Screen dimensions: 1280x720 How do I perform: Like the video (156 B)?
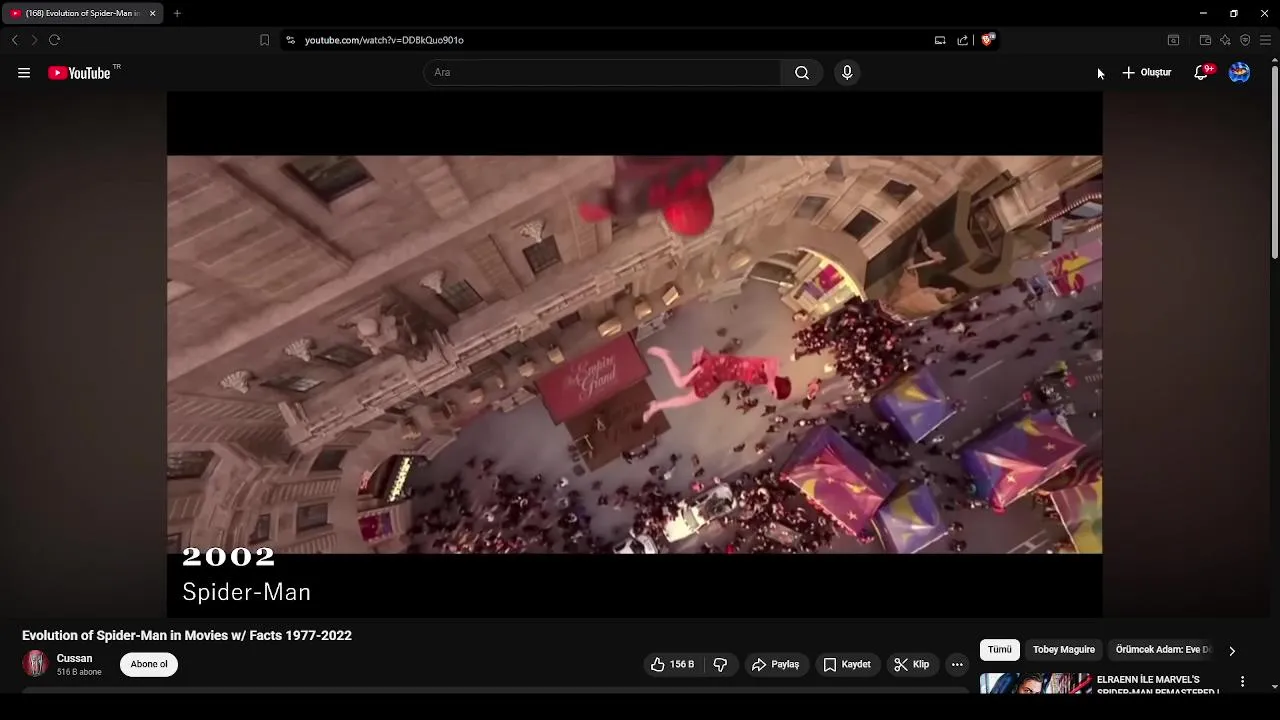point(673,664)
